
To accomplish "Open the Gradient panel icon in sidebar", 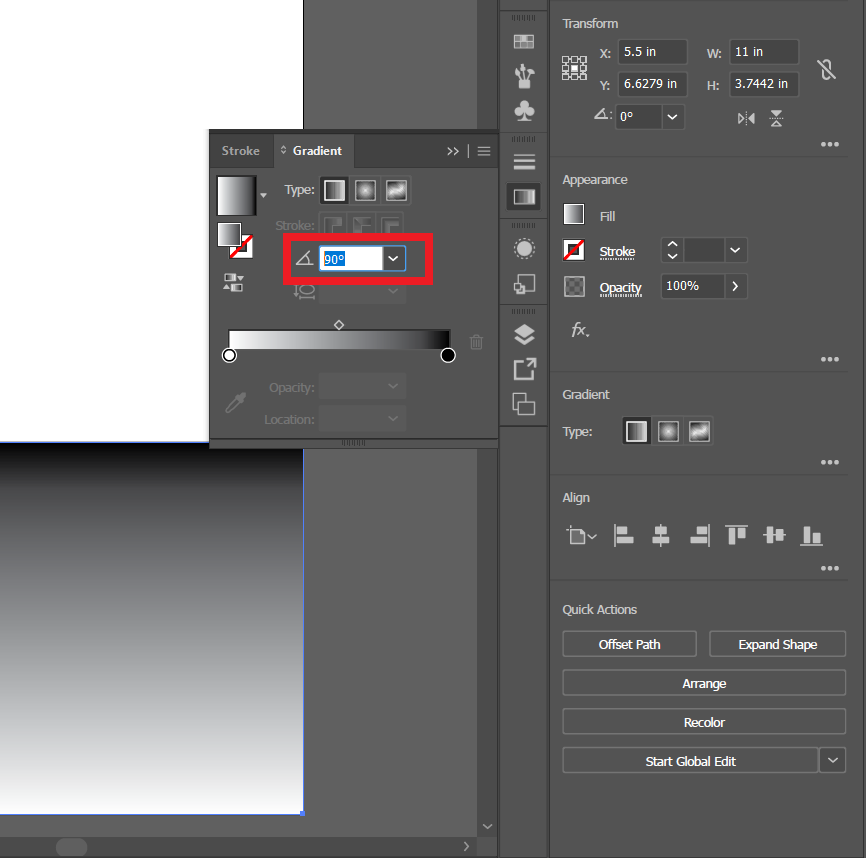I will point(524,196).
